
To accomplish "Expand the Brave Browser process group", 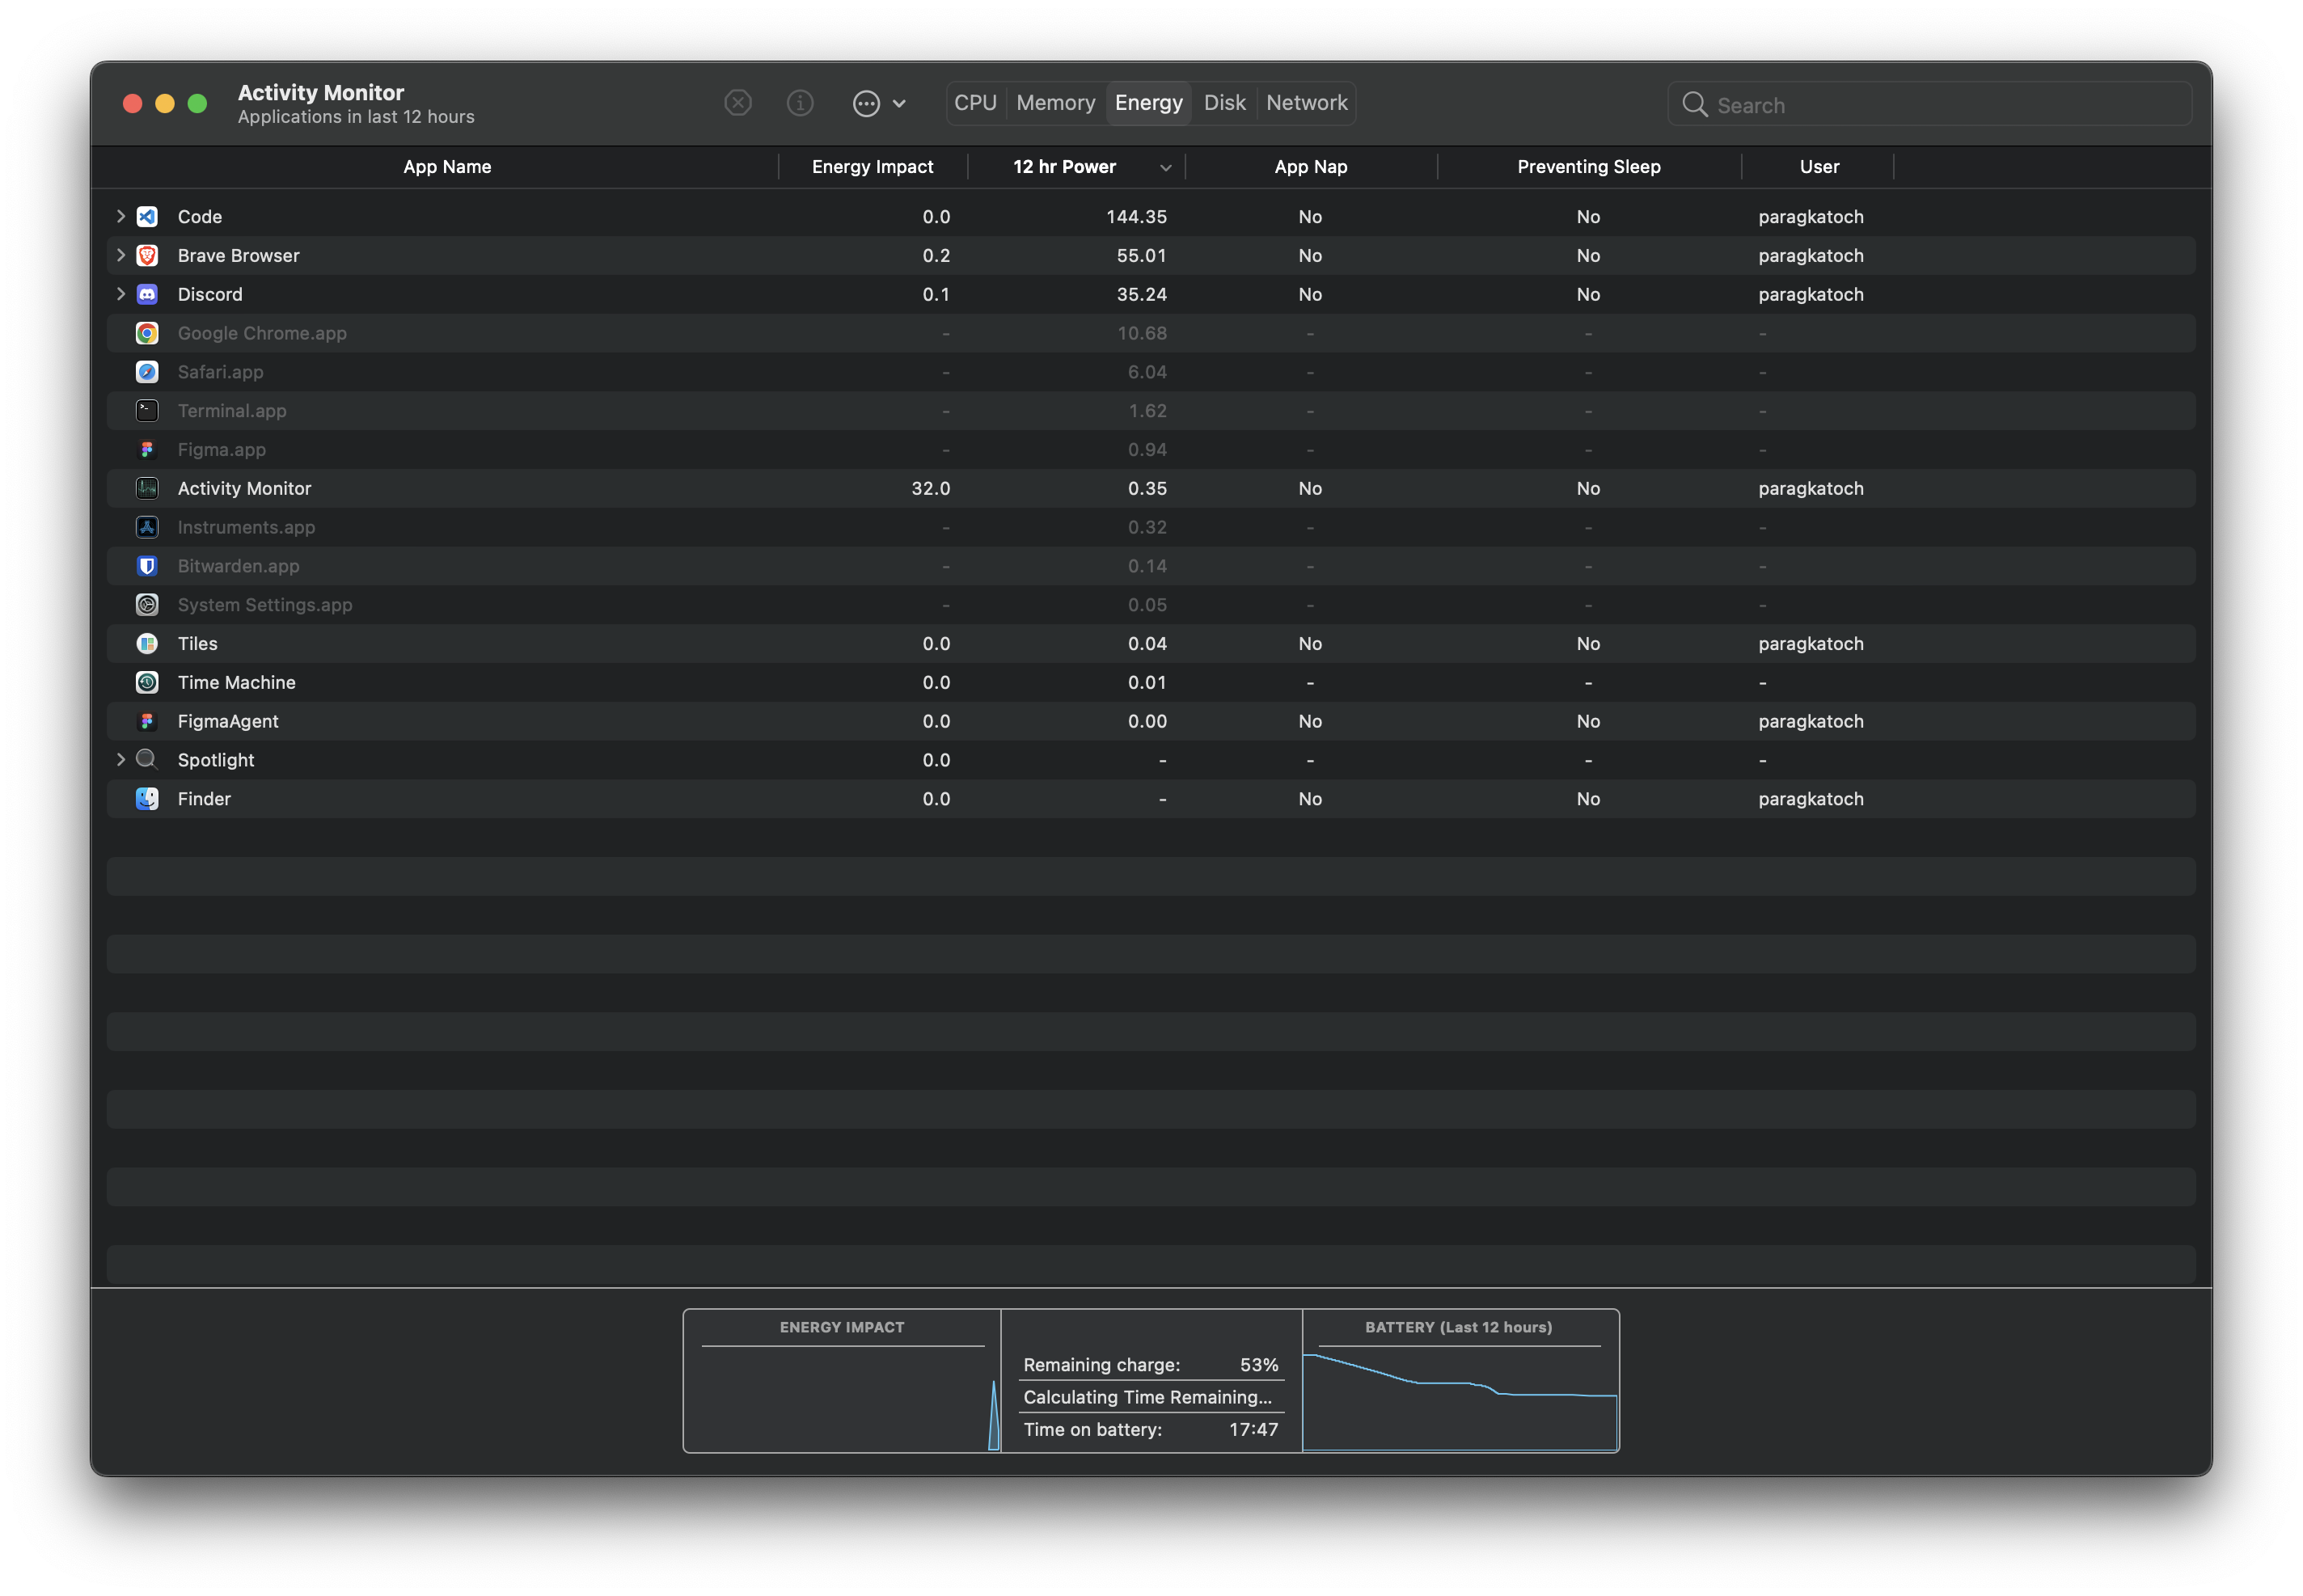I will point(121,256).
